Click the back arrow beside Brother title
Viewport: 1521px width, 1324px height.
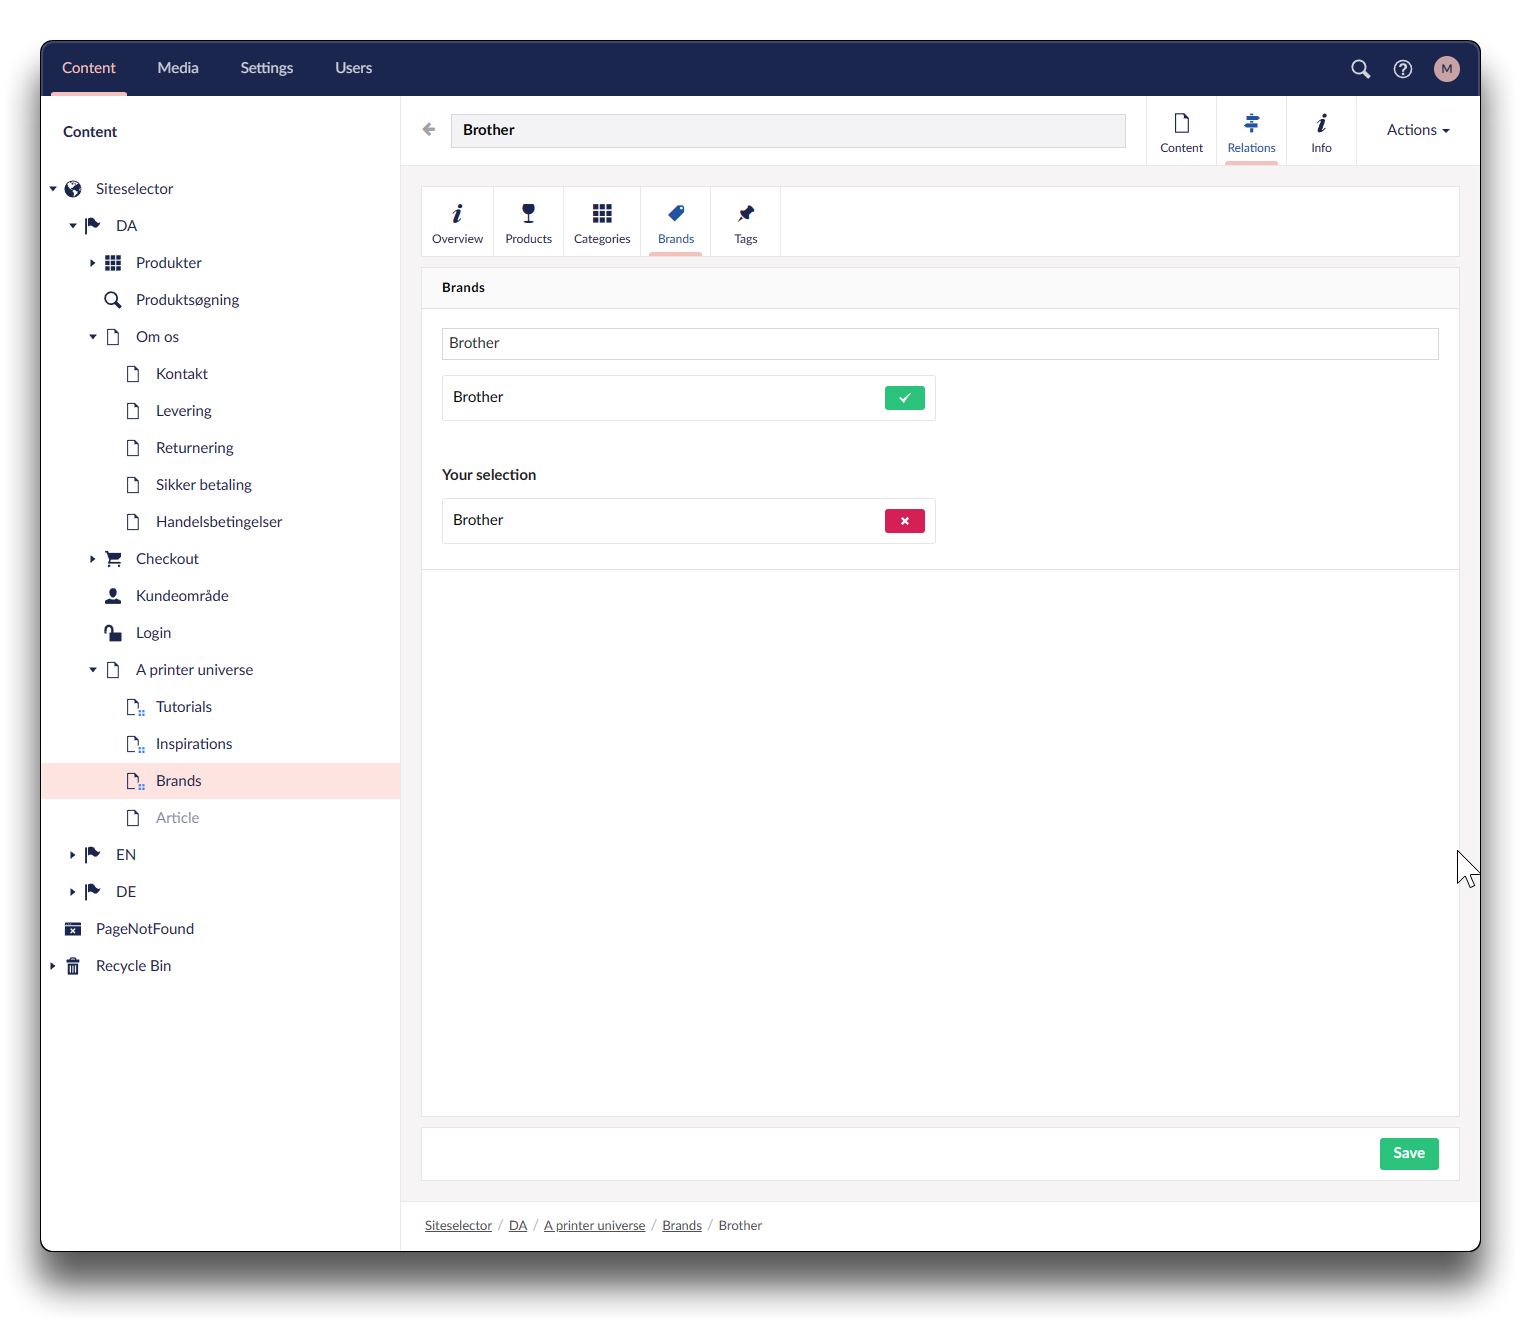click(x=429, y=130)
